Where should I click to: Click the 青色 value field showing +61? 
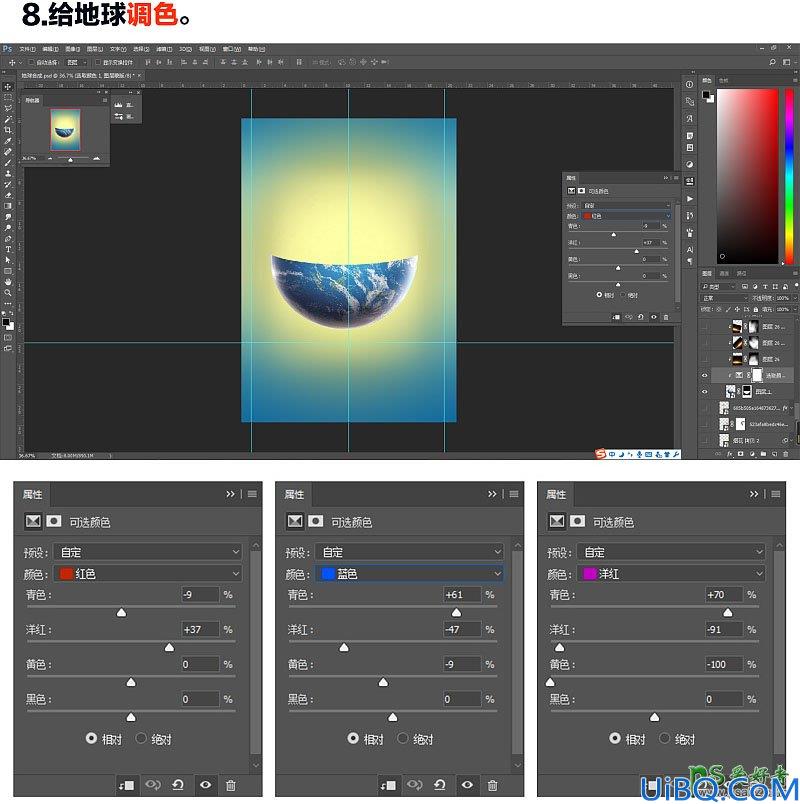tap(462, 595)
